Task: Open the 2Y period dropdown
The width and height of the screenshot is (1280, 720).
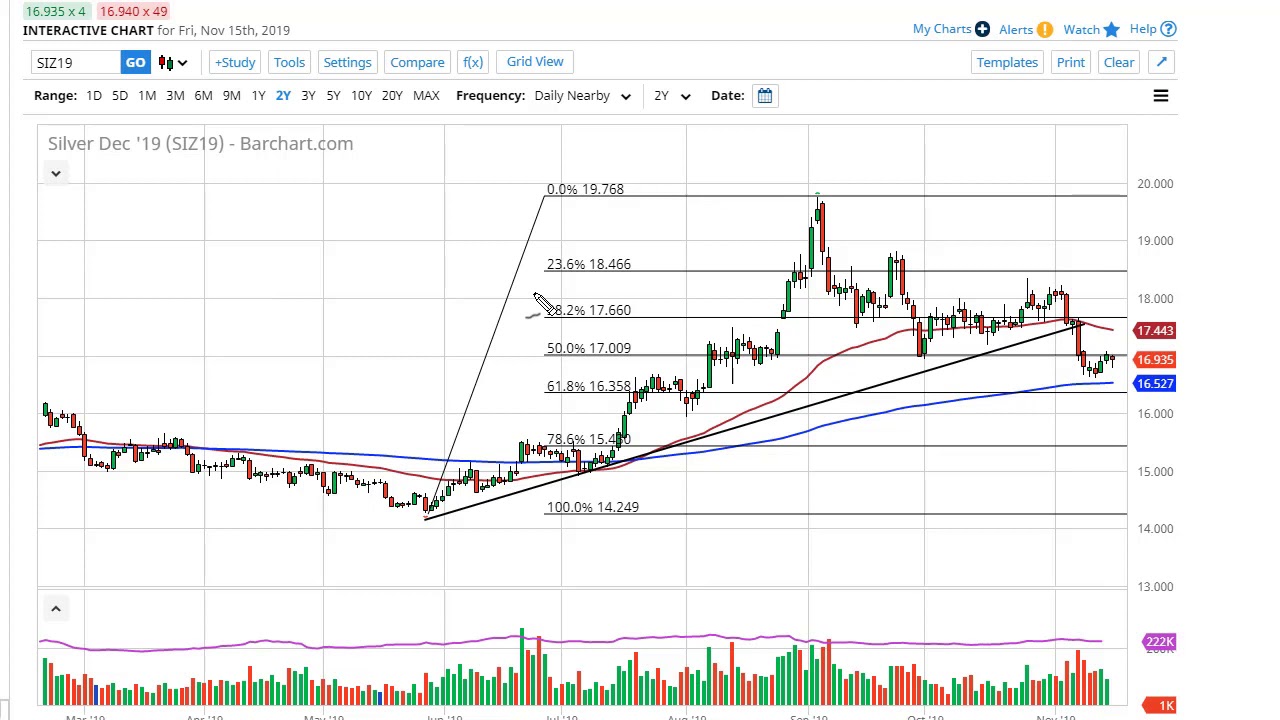Action: click(x=672, y=95)
